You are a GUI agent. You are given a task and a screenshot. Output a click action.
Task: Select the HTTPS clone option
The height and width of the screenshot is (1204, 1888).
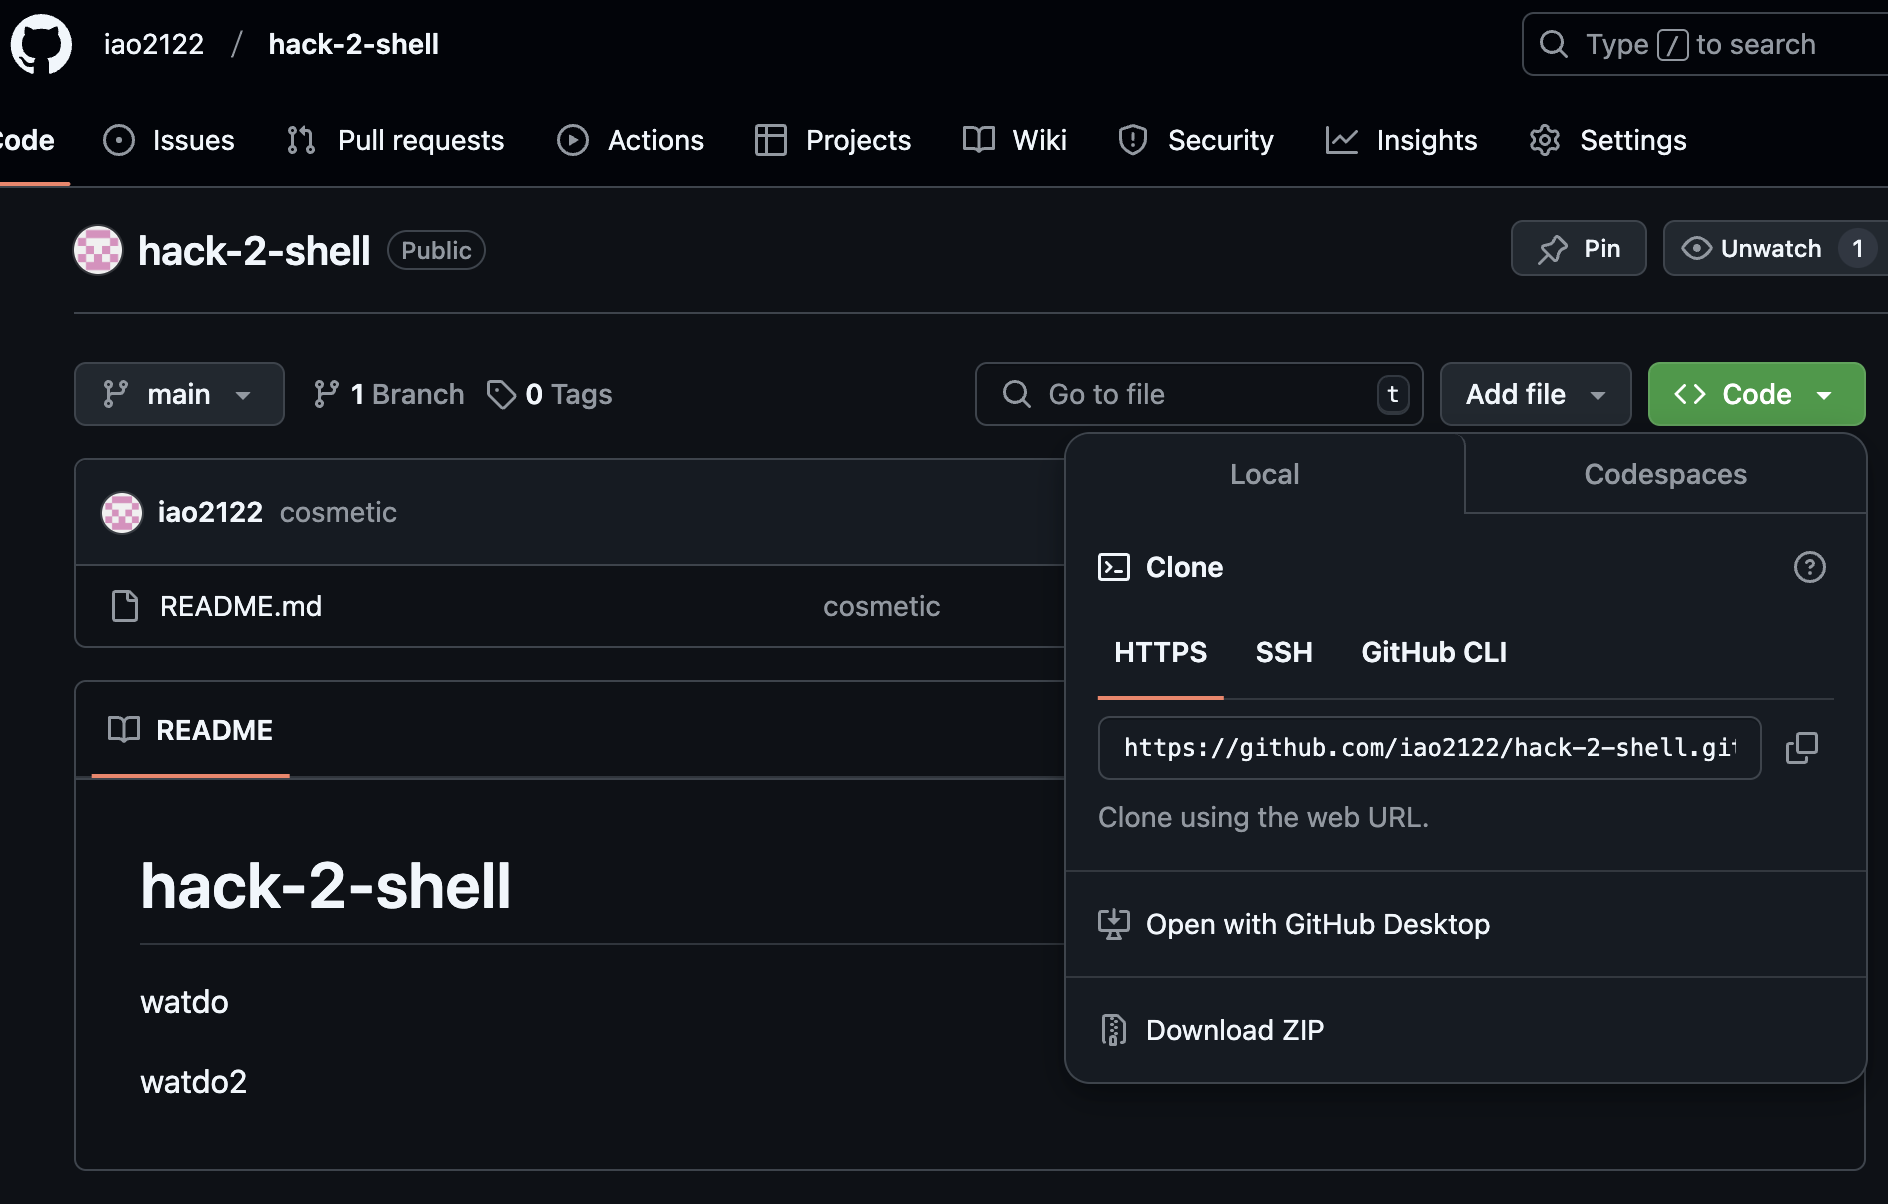coord(1160,652)
